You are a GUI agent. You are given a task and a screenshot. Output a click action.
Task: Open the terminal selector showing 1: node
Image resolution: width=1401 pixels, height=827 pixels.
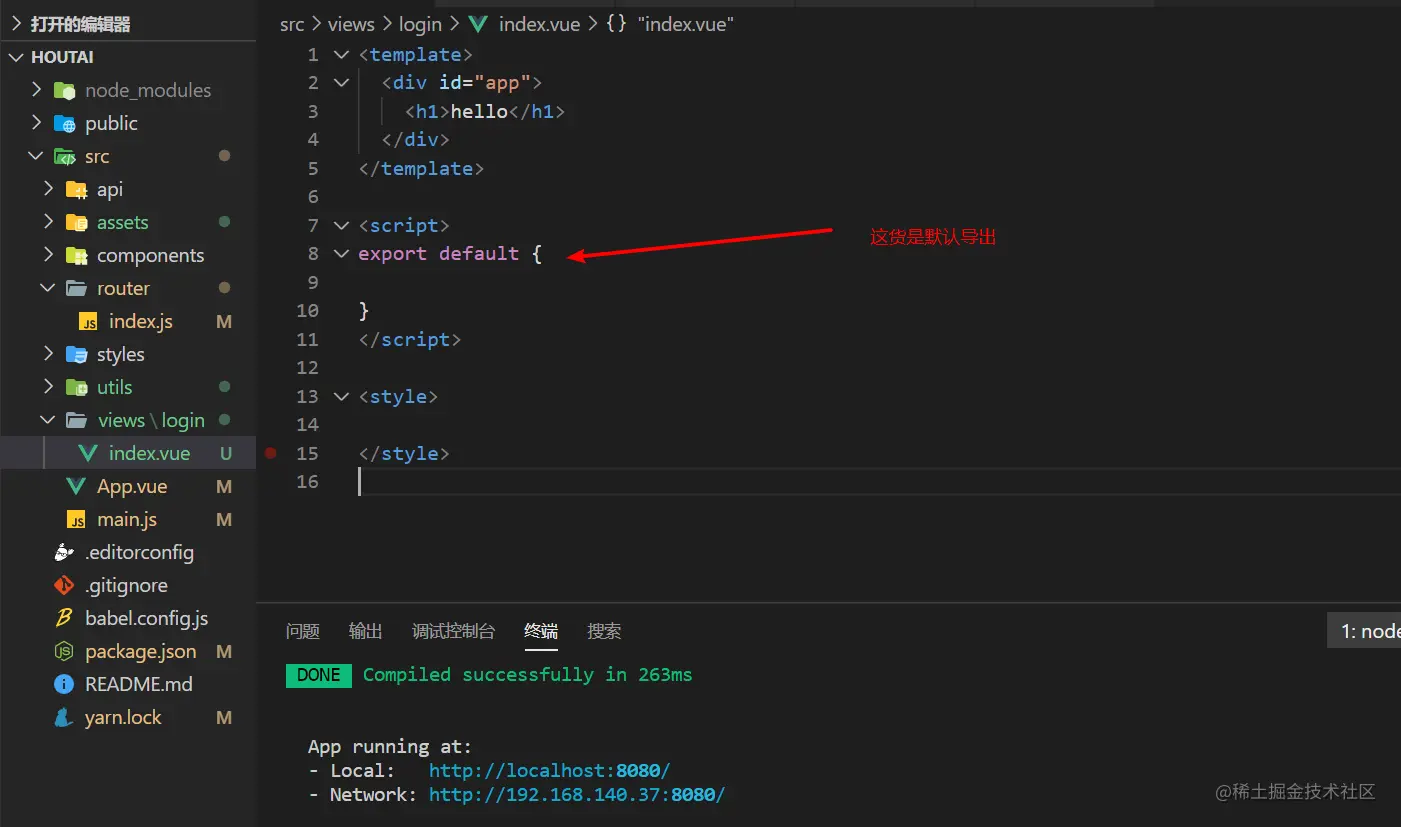1364,631
